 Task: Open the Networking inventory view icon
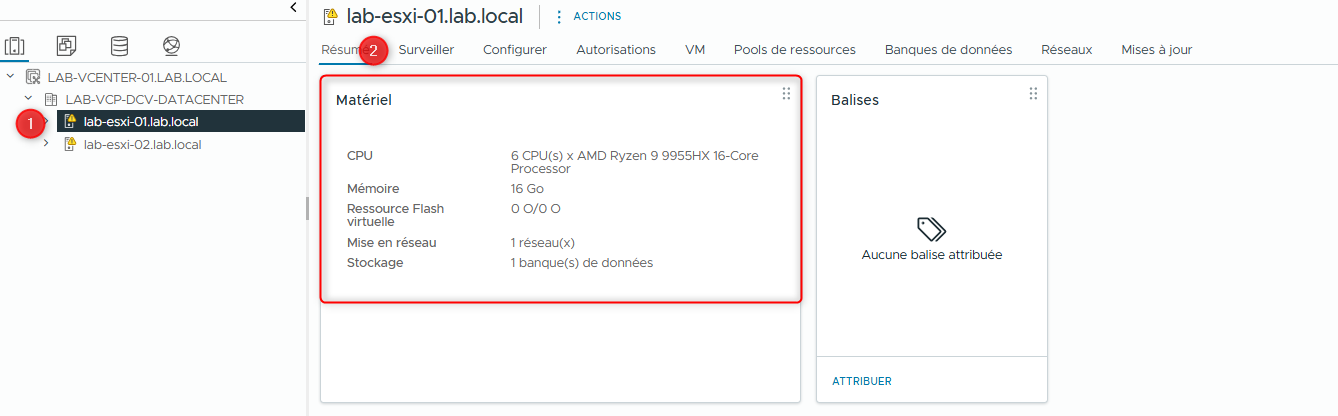pos(171,46)
